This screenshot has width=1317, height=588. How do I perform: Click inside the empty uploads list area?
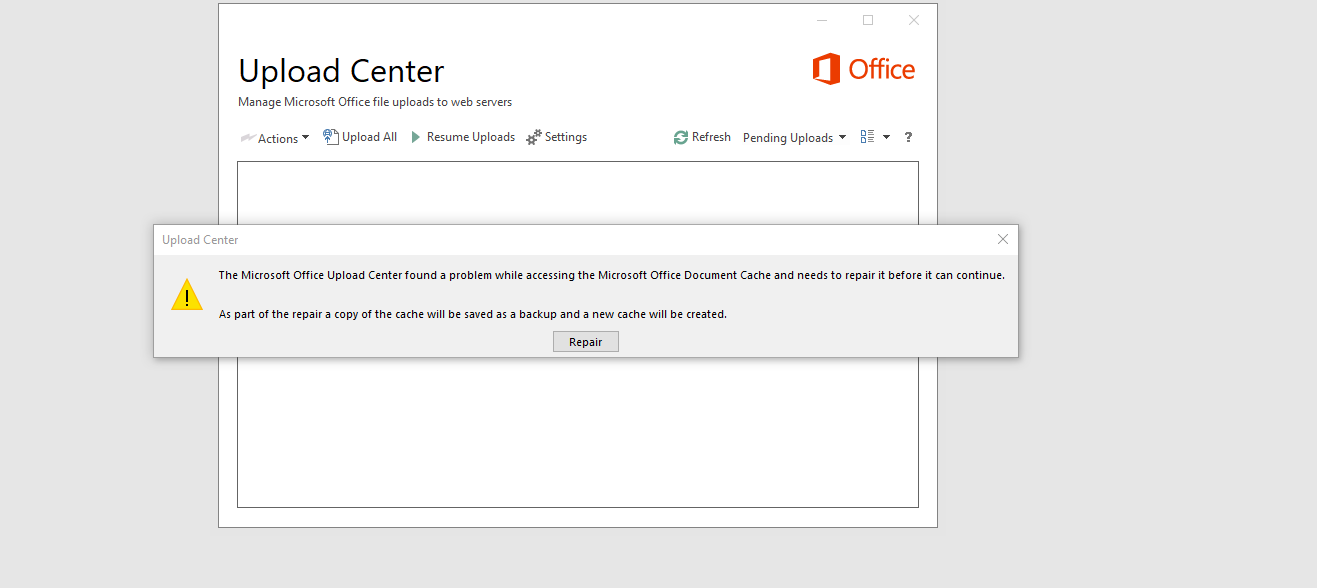578,430
